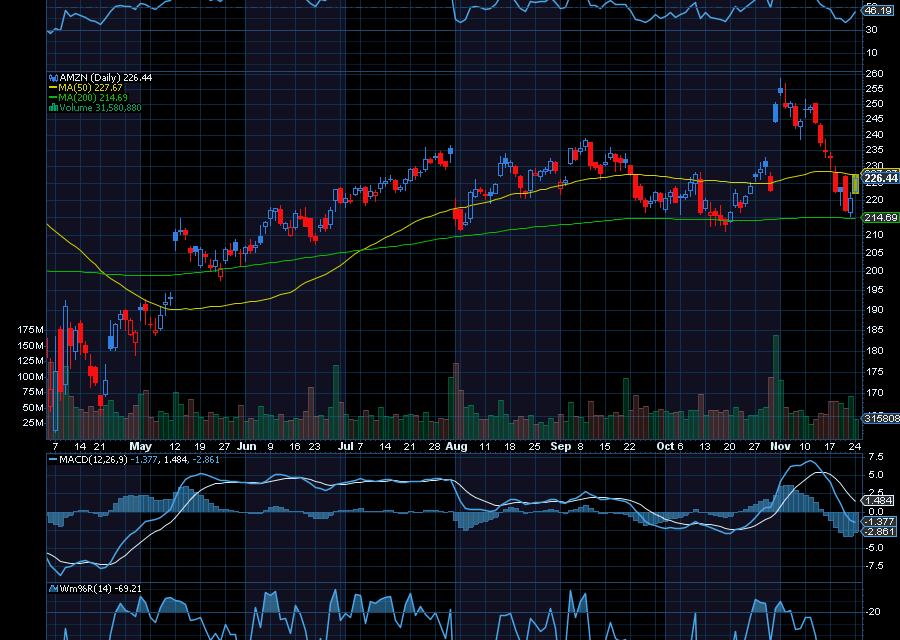Image resolution: width=900 pixels, height=640 pixels.
Task: Click the Wm%R waveform icon in the bottom pane
Action: point(53,590)
